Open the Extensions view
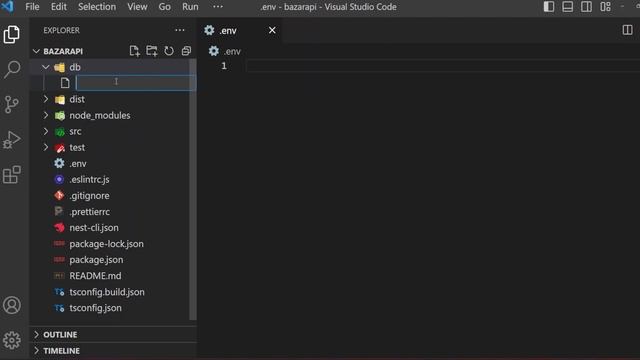The height and width of the screenshot is (360, 640). pyautogui.click(x=12, y=175)
